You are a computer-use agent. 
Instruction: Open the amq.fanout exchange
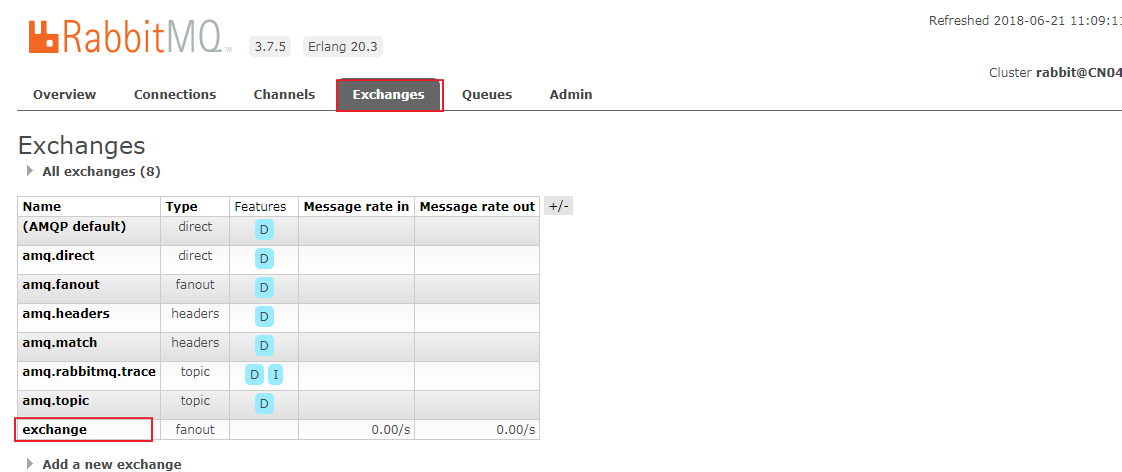tap(61, 285)
